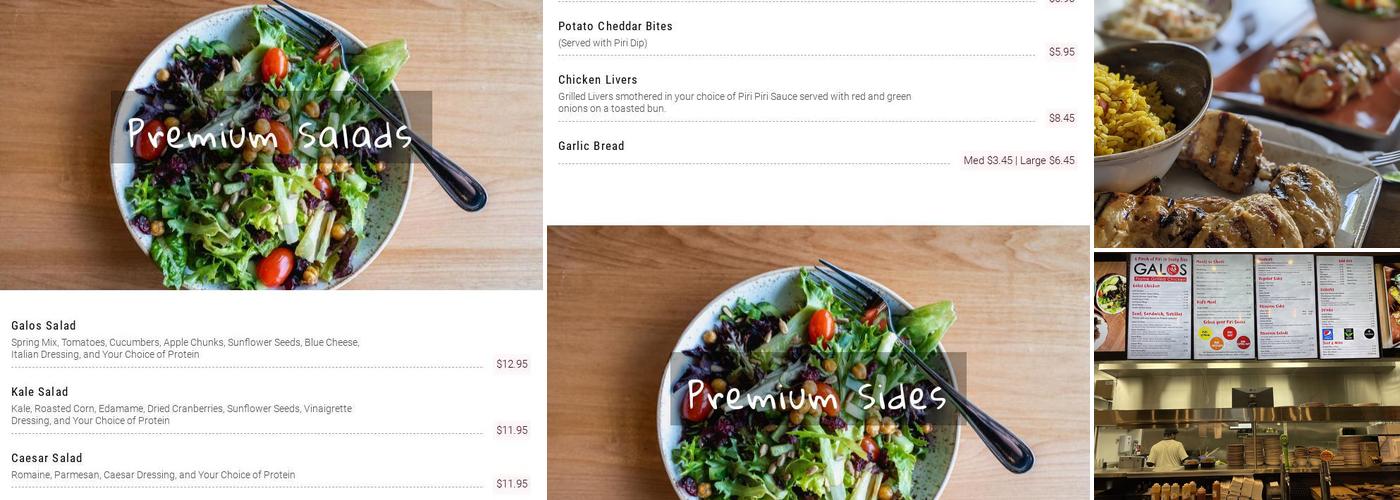
Task: Click the Galos Salad ingredients description
Action: 185,348
